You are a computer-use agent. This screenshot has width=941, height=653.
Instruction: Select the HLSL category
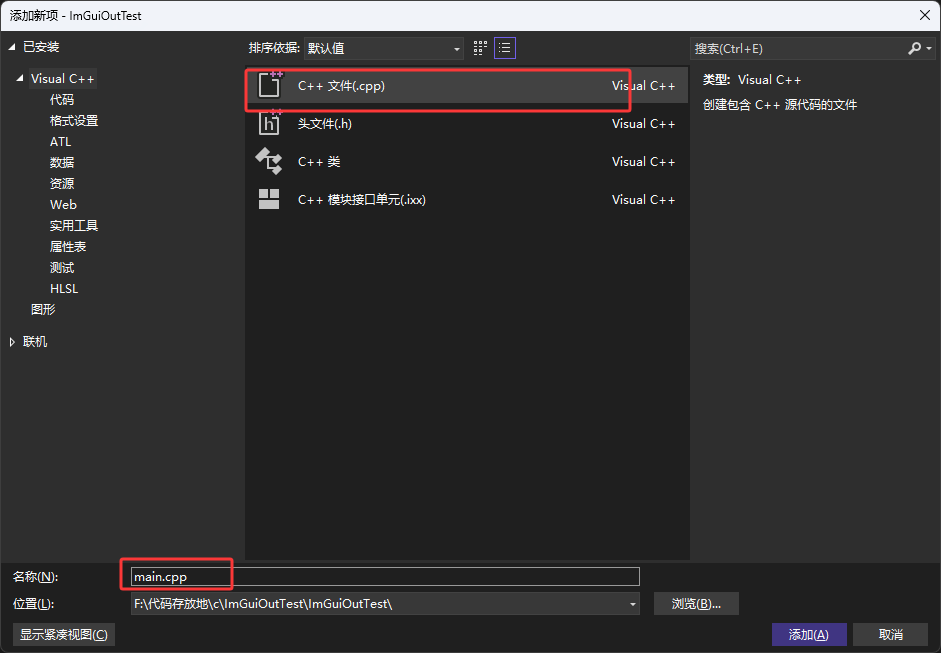64,289
